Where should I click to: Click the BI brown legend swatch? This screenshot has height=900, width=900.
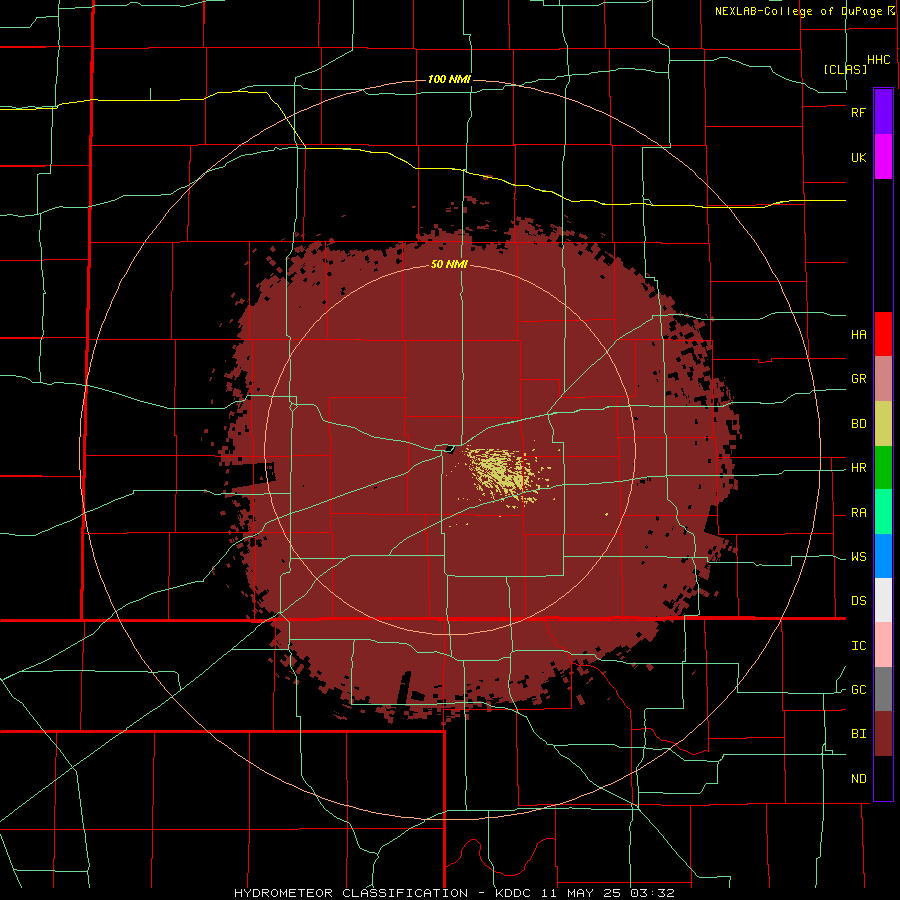coord(883,734)
